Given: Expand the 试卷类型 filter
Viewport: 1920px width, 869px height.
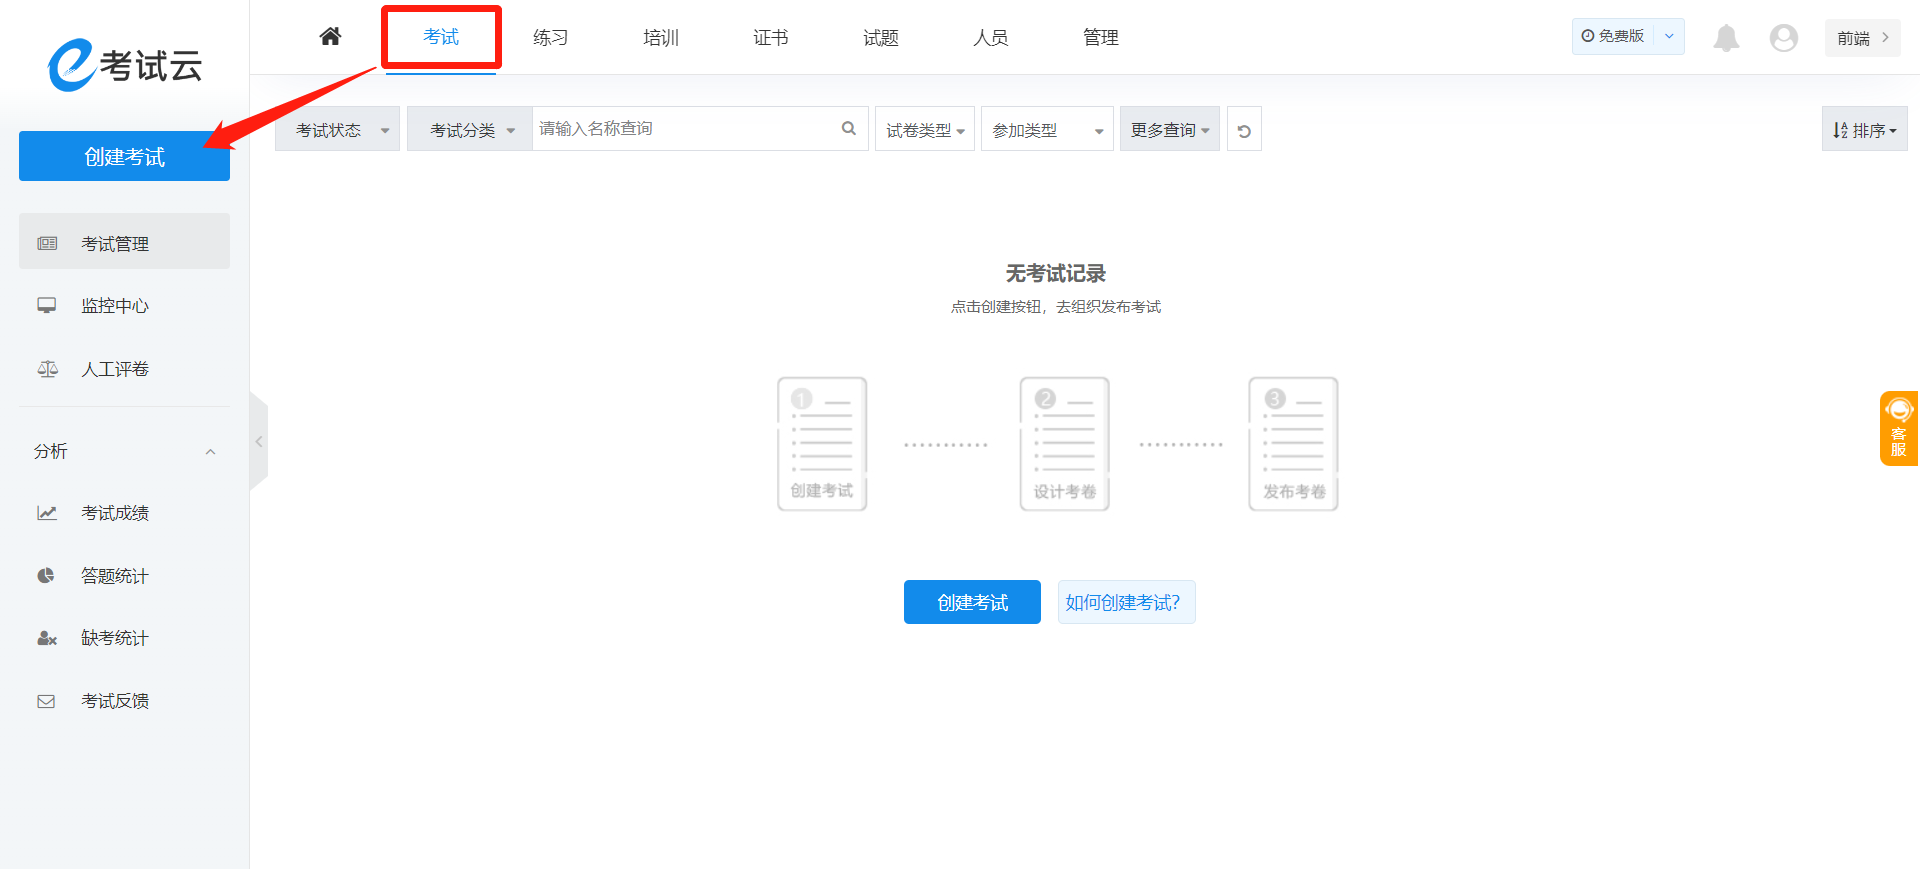Looking at the screenshot, I should point(924,130).
